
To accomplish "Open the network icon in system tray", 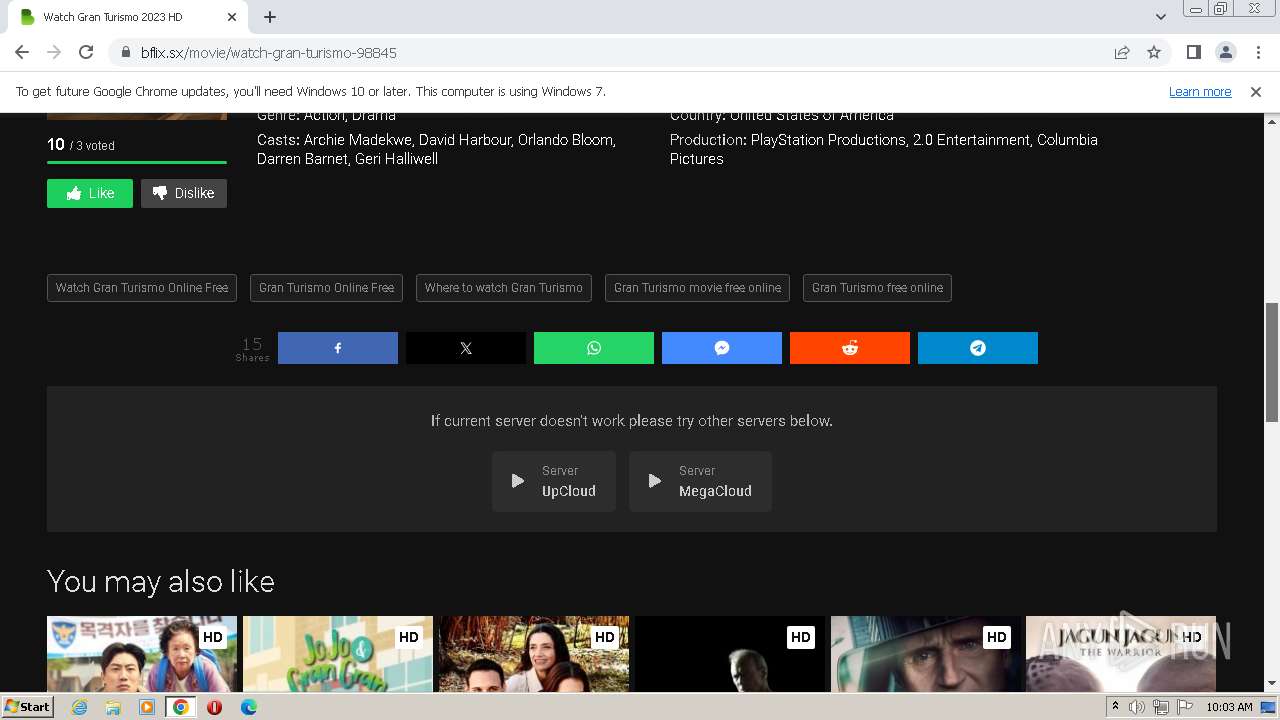I will [1160, 707].
